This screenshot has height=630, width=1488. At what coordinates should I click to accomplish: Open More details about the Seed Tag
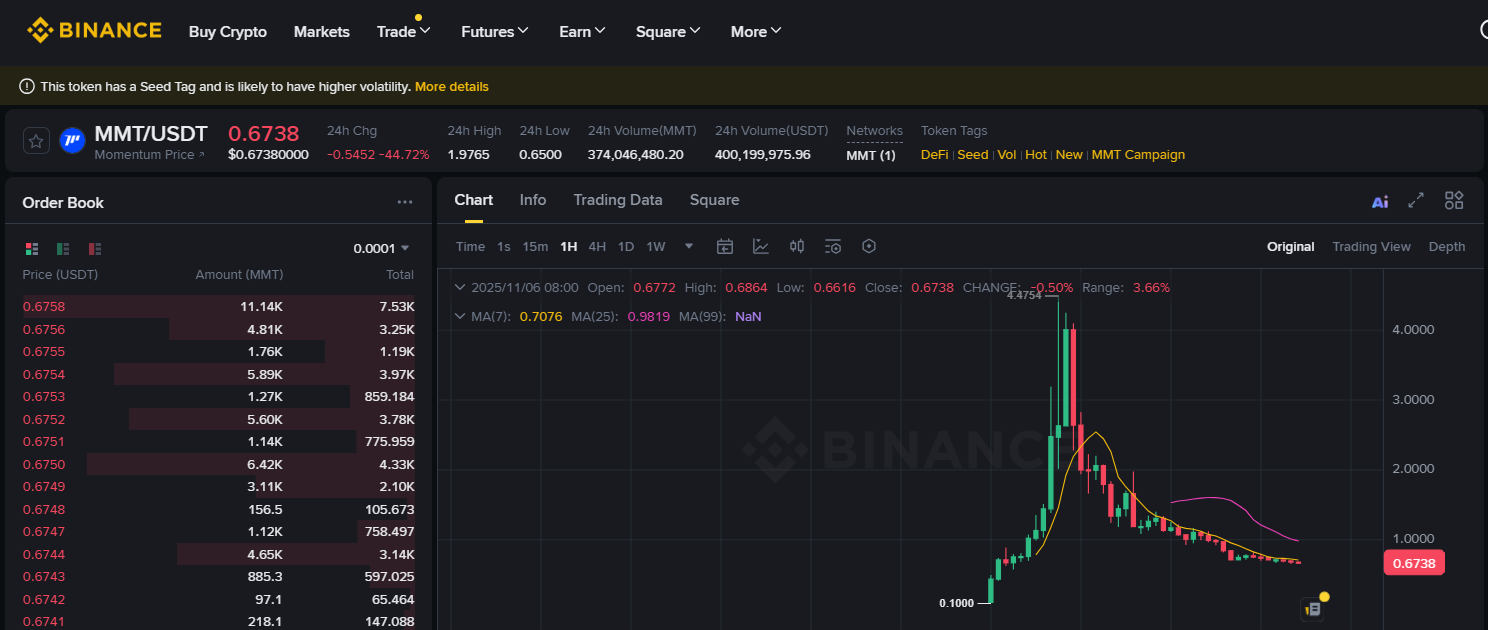click(x=452, y=86)
